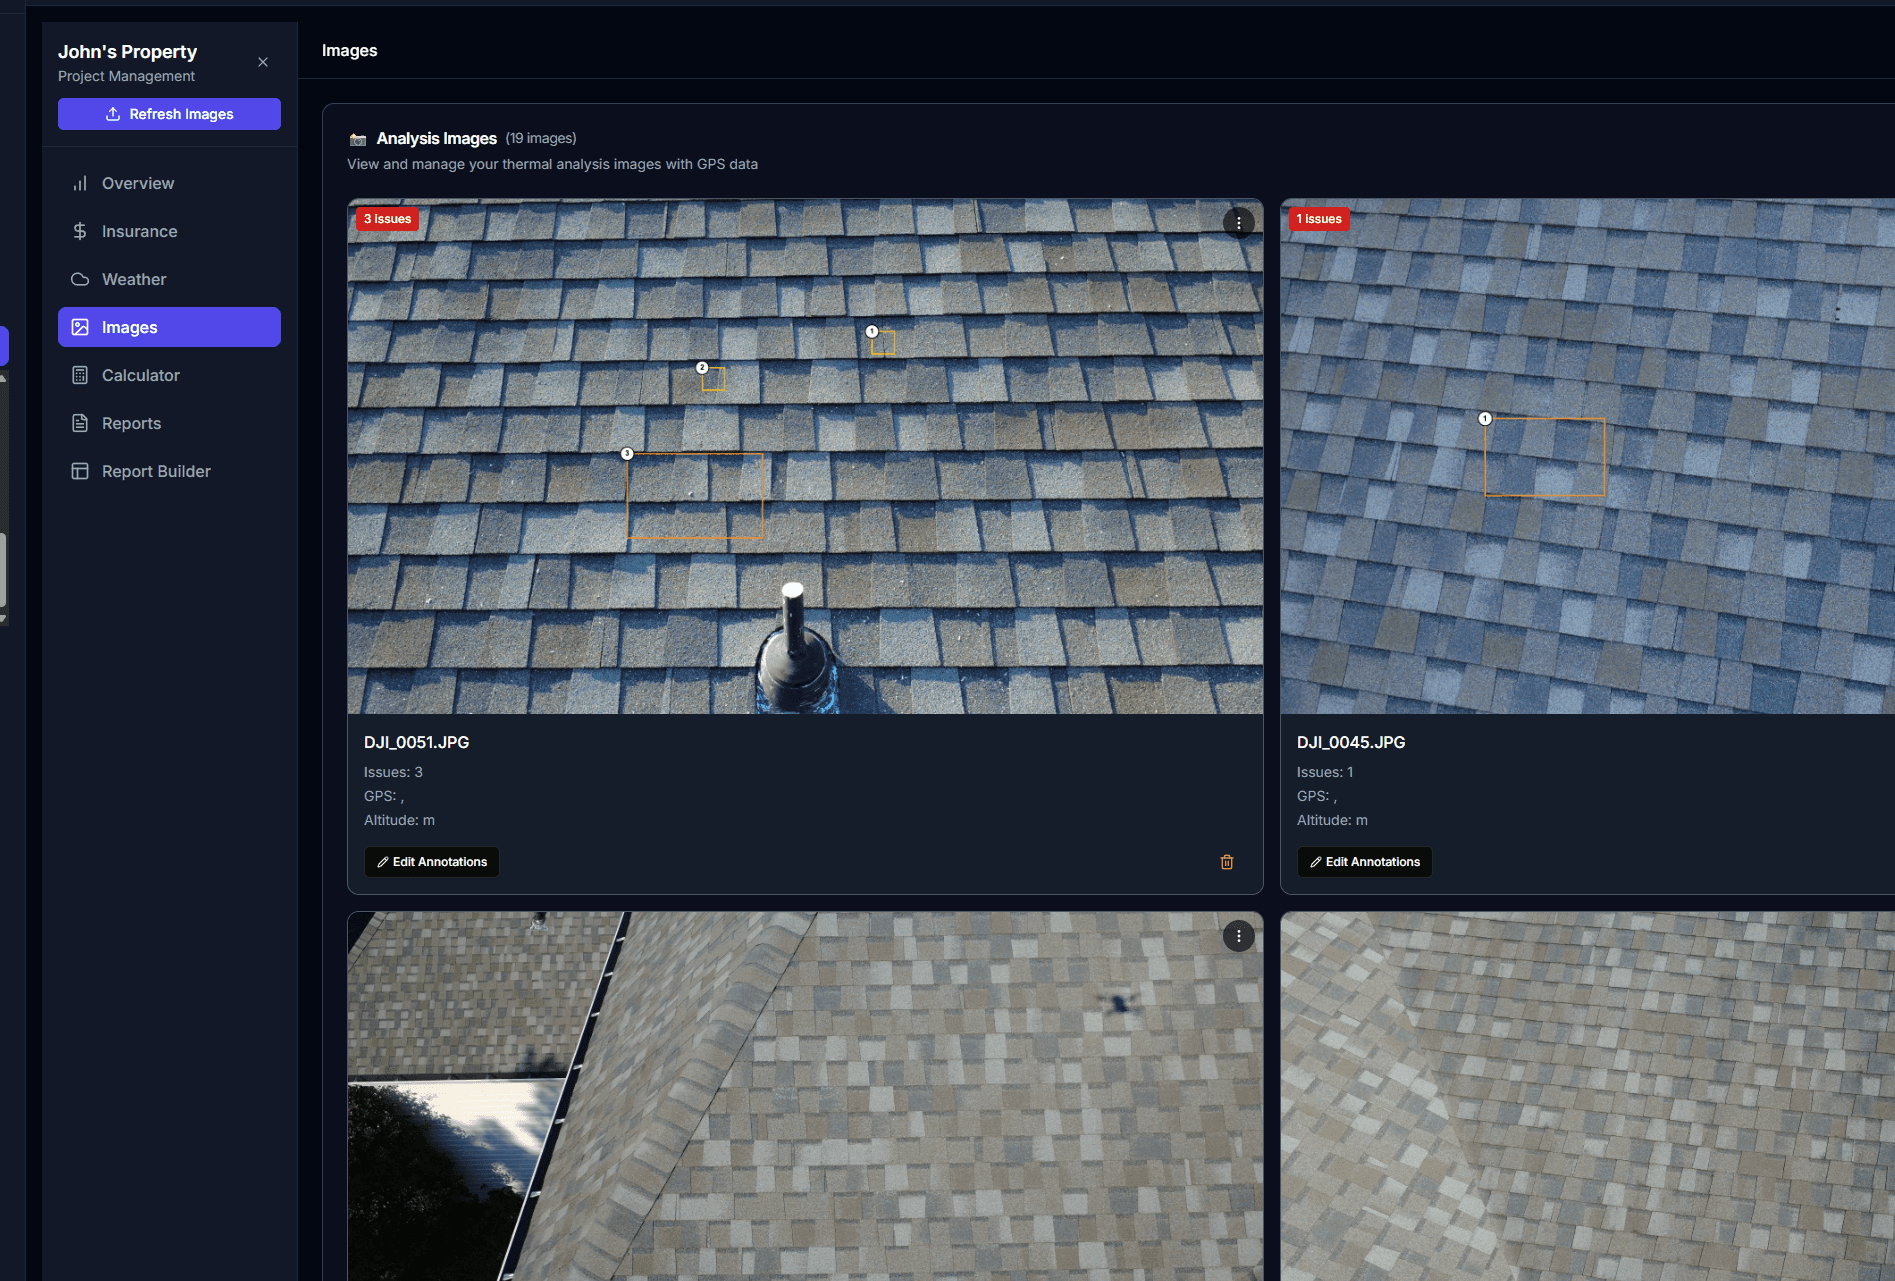Click the Insurance dollar sign icon
Image resolution: width=1895 pixels, height=1281 pixels.
click(x=80, y=231)
